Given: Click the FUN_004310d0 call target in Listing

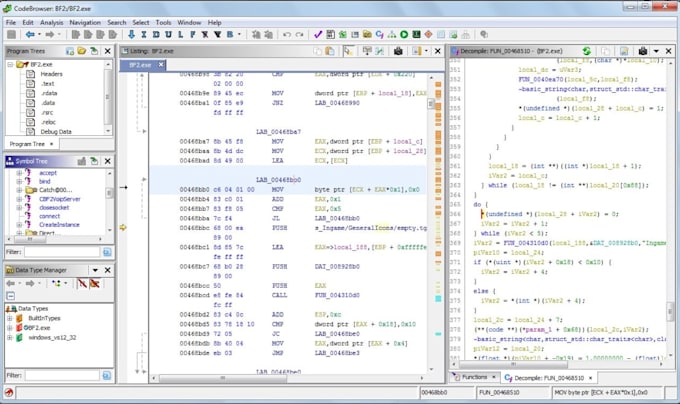Looking at the screenshot, I should tap(337, 295).
